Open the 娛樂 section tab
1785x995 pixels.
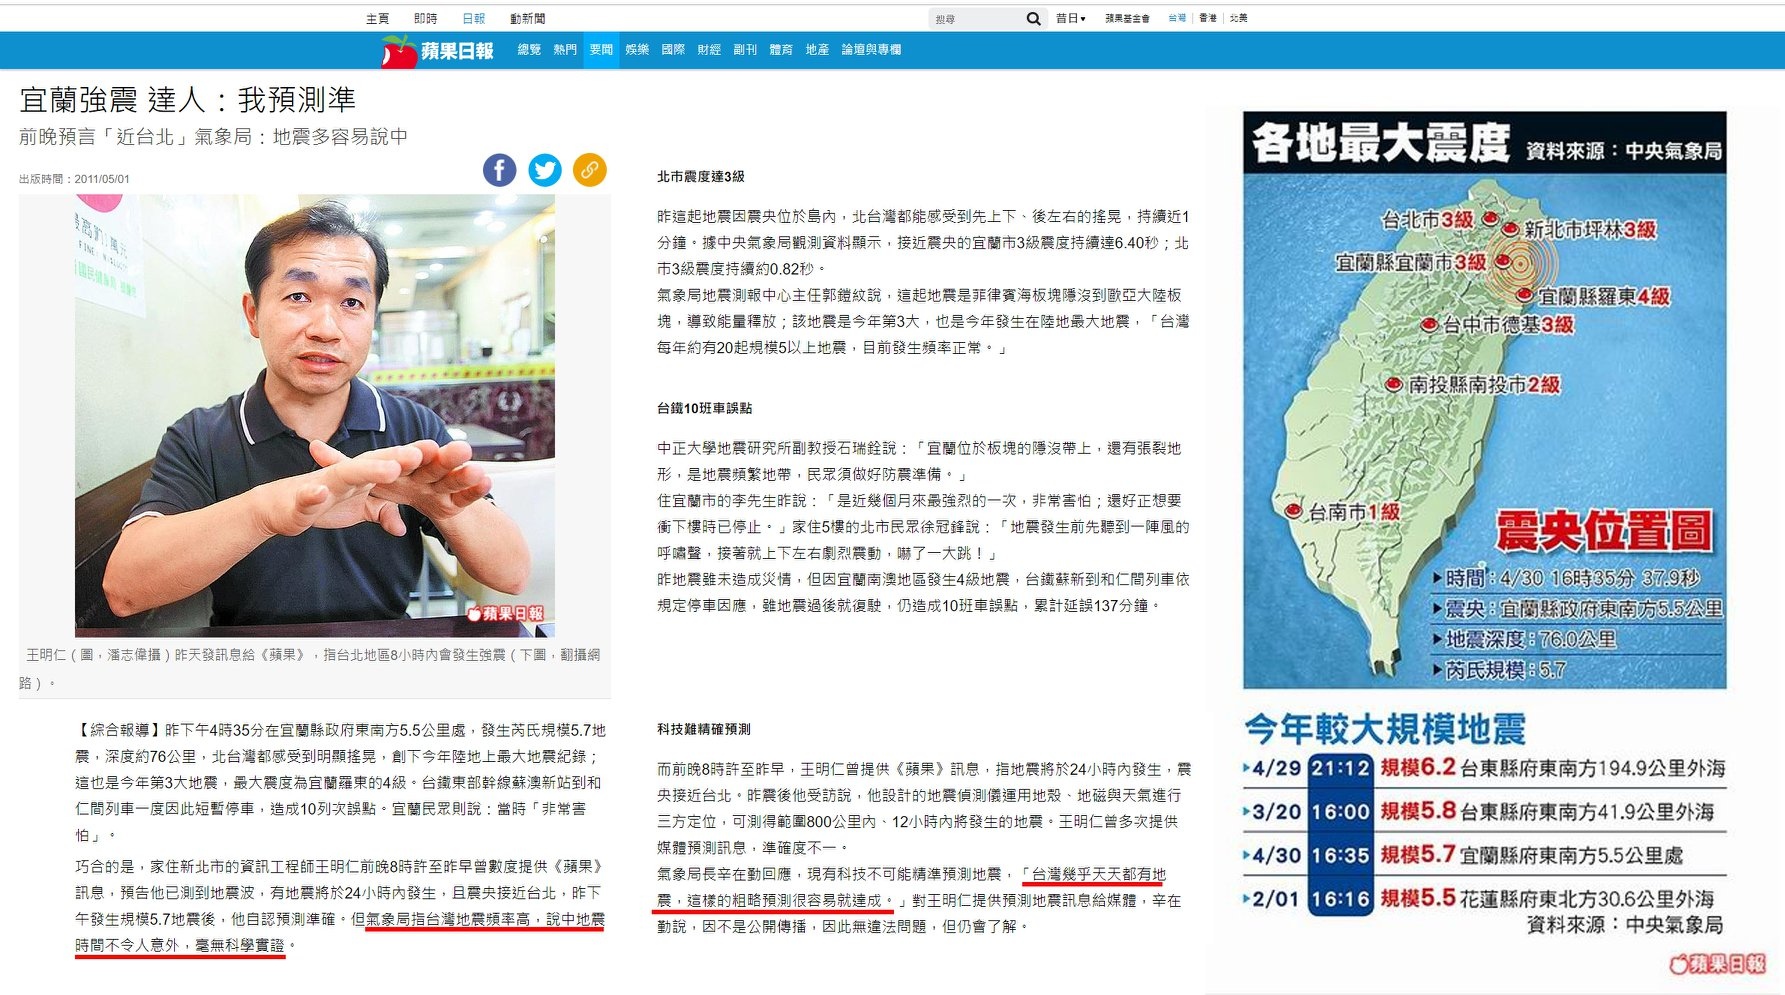pos(637,49)
